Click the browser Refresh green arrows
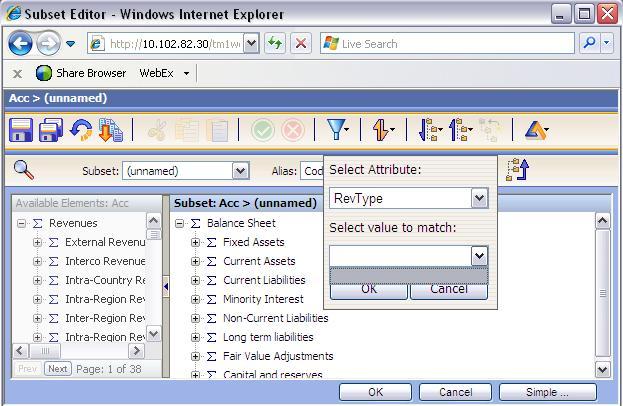Image resolution: width=623 pixels, height=406 pixels. 275,43
